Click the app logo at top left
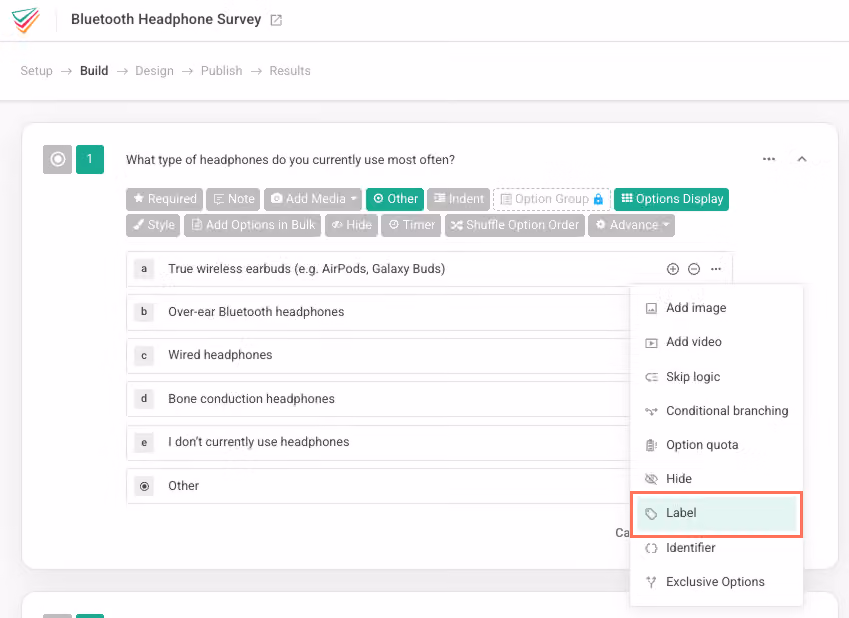 pyautogui.click(x=25, y=19)
